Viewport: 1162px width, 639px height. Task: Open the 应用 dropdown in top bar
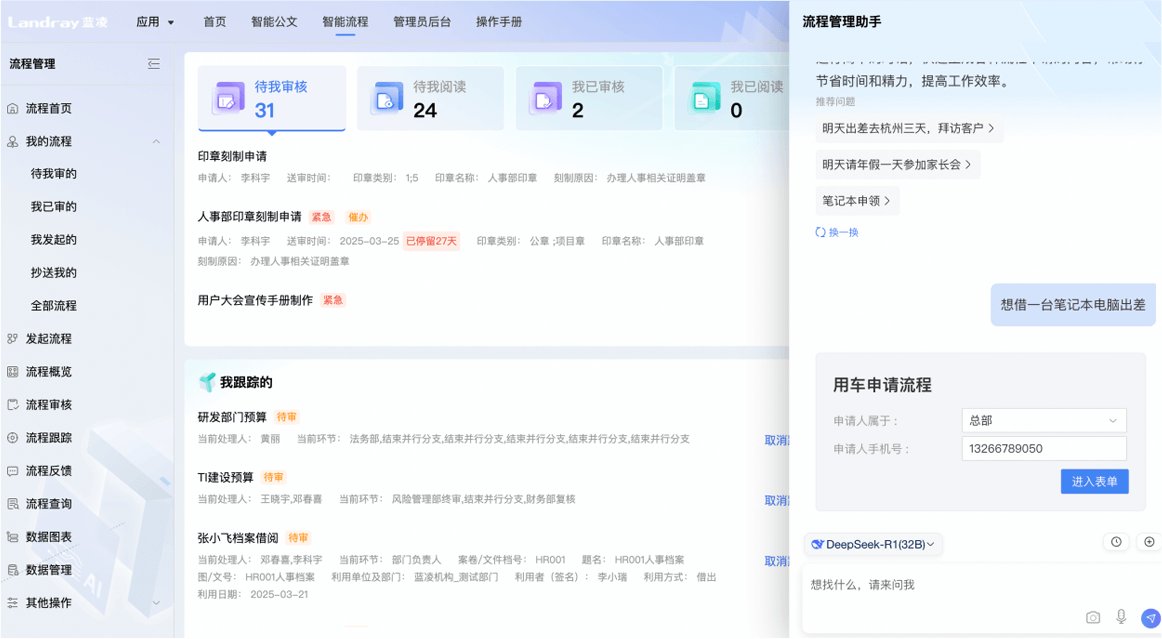[x=155, y=22]
